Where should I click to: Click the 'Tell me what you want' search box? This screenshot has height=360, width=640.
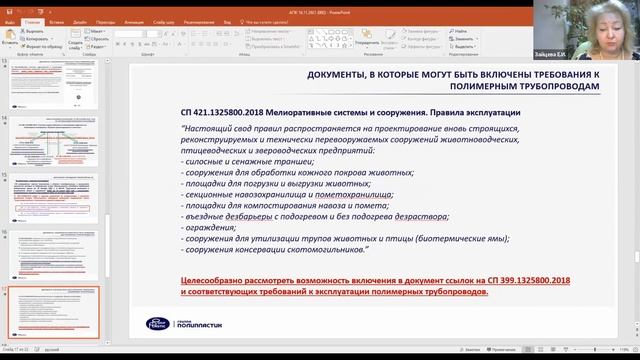(264, 22)
